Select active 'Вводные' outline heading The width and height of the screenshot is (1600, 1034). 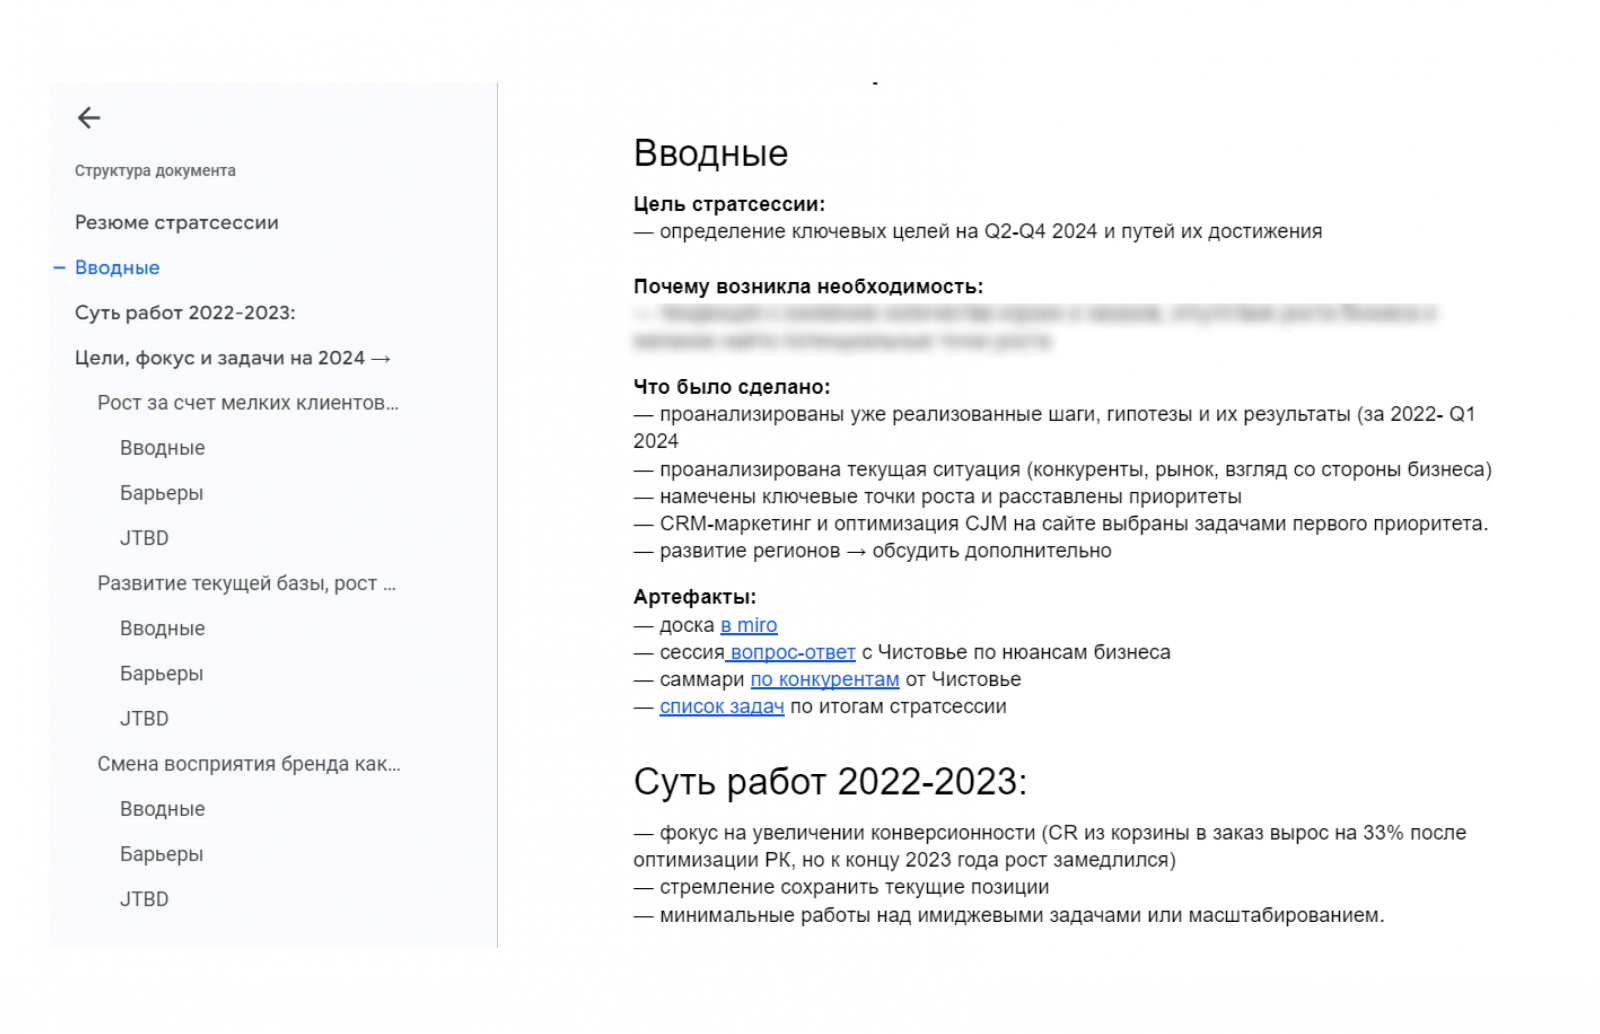(x=117, y=268)
